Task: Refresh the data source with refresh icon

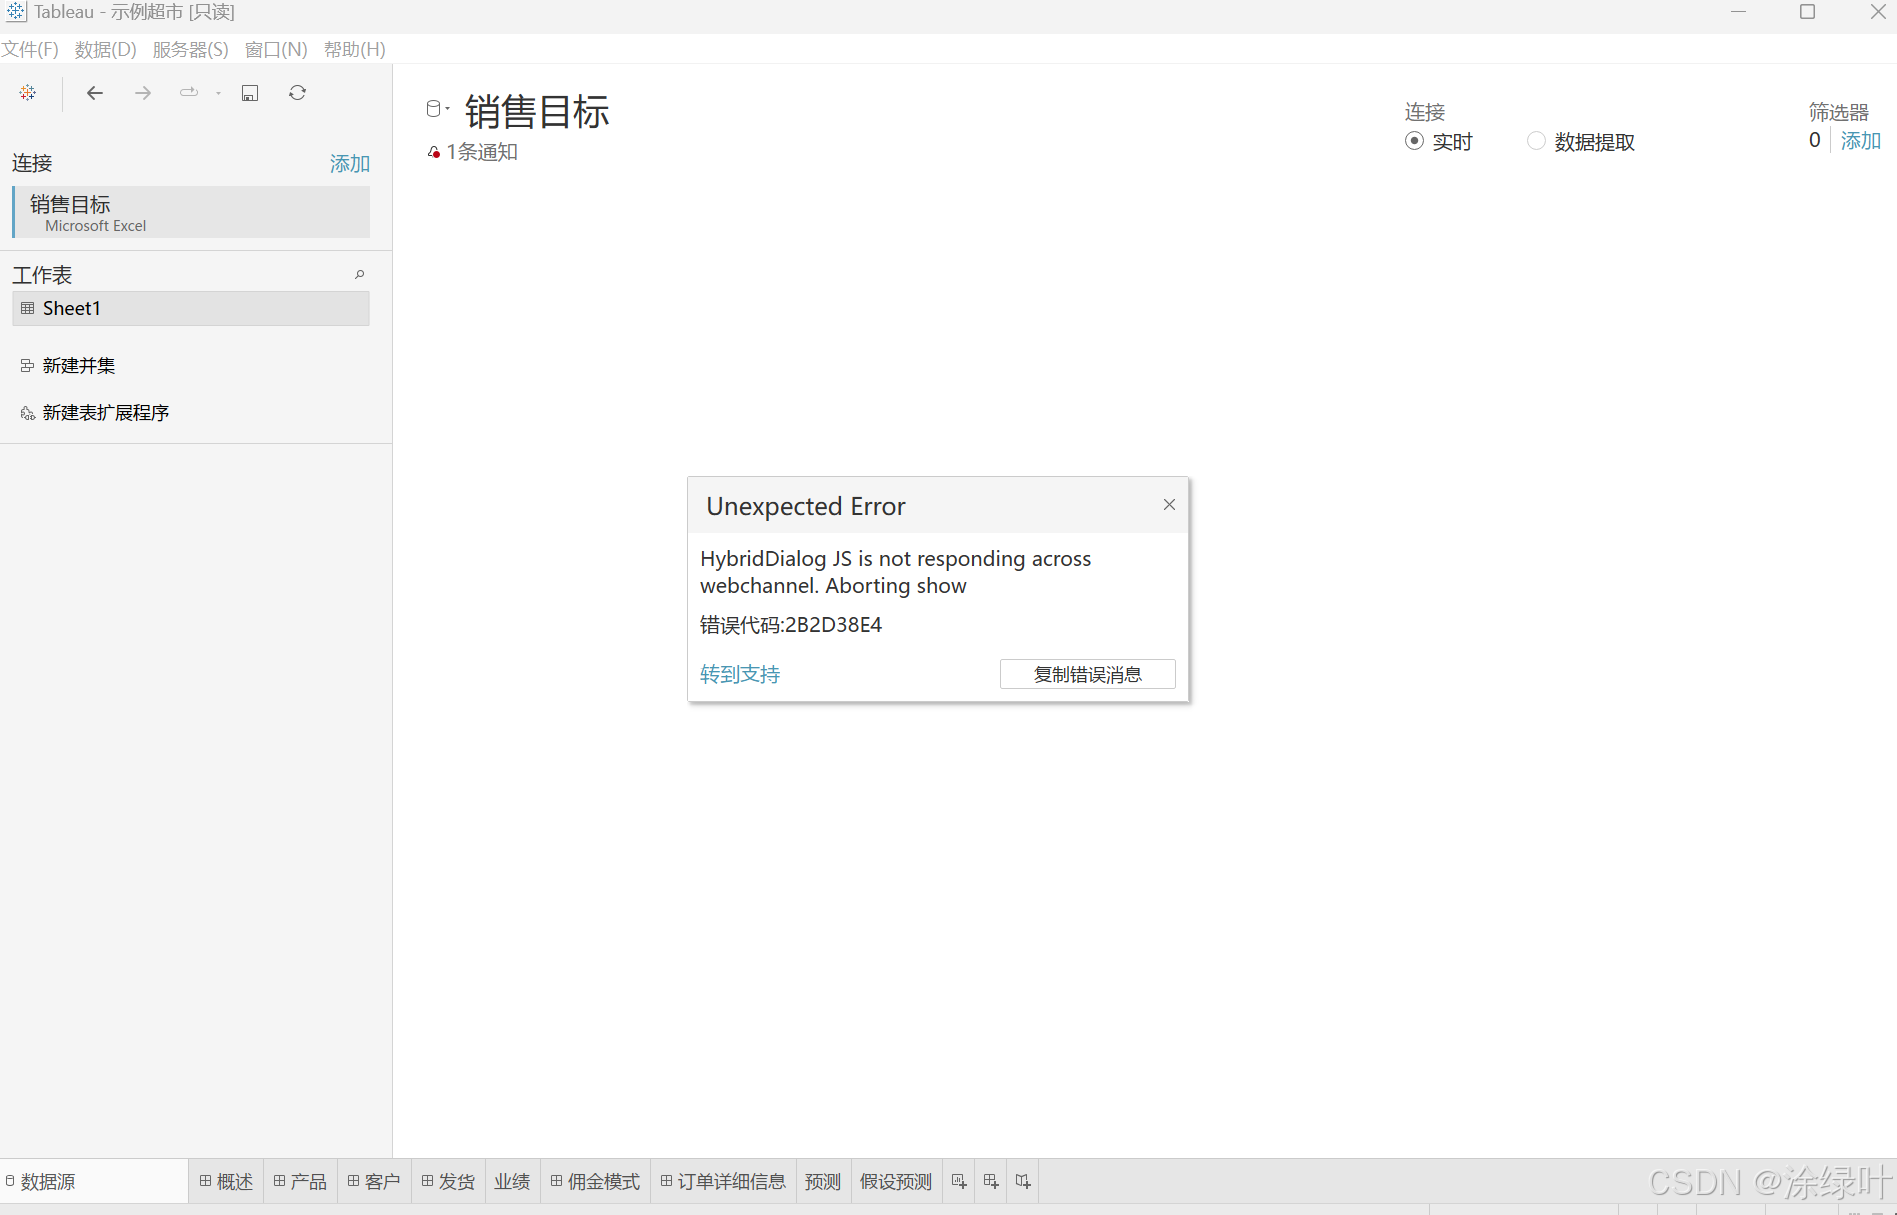Action: [297, 92]
